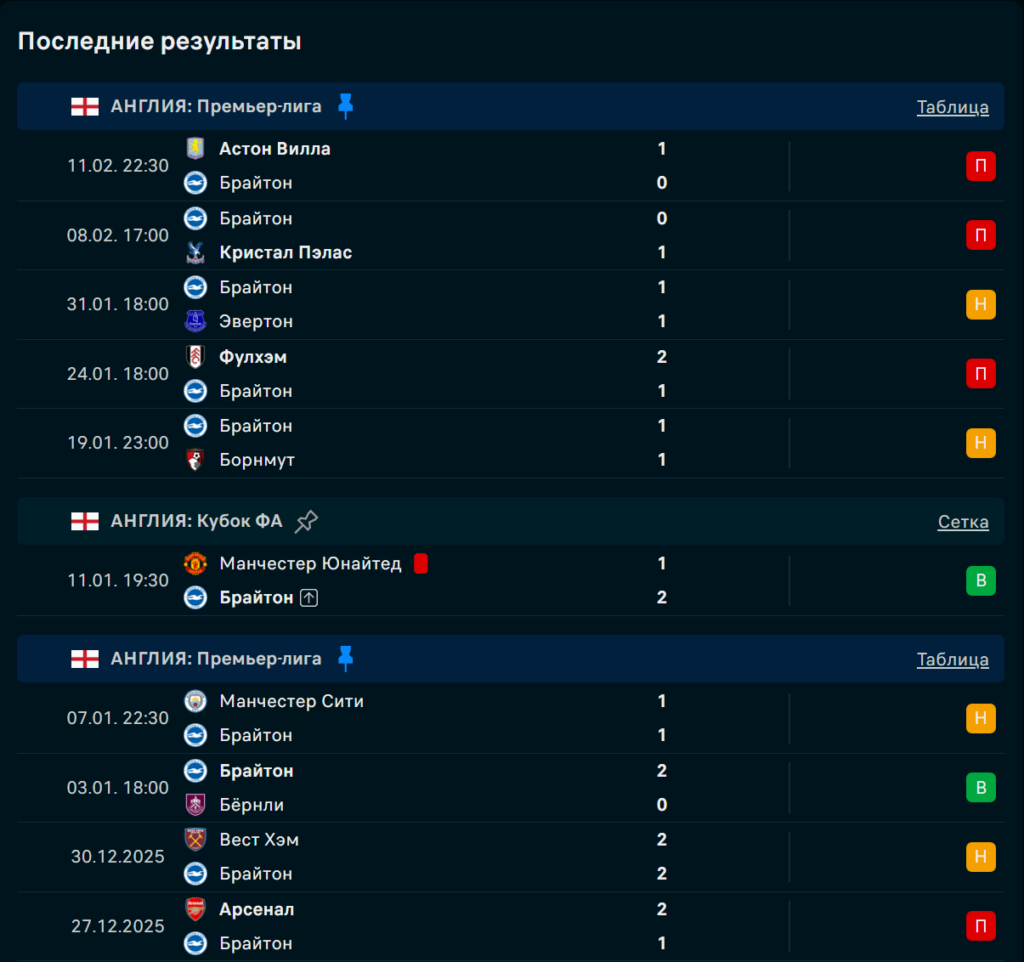Viewport: 1024px width, 962px height.
Task: Toggle pin on the lower Премьер-лига header
Action: click(346, 659)
